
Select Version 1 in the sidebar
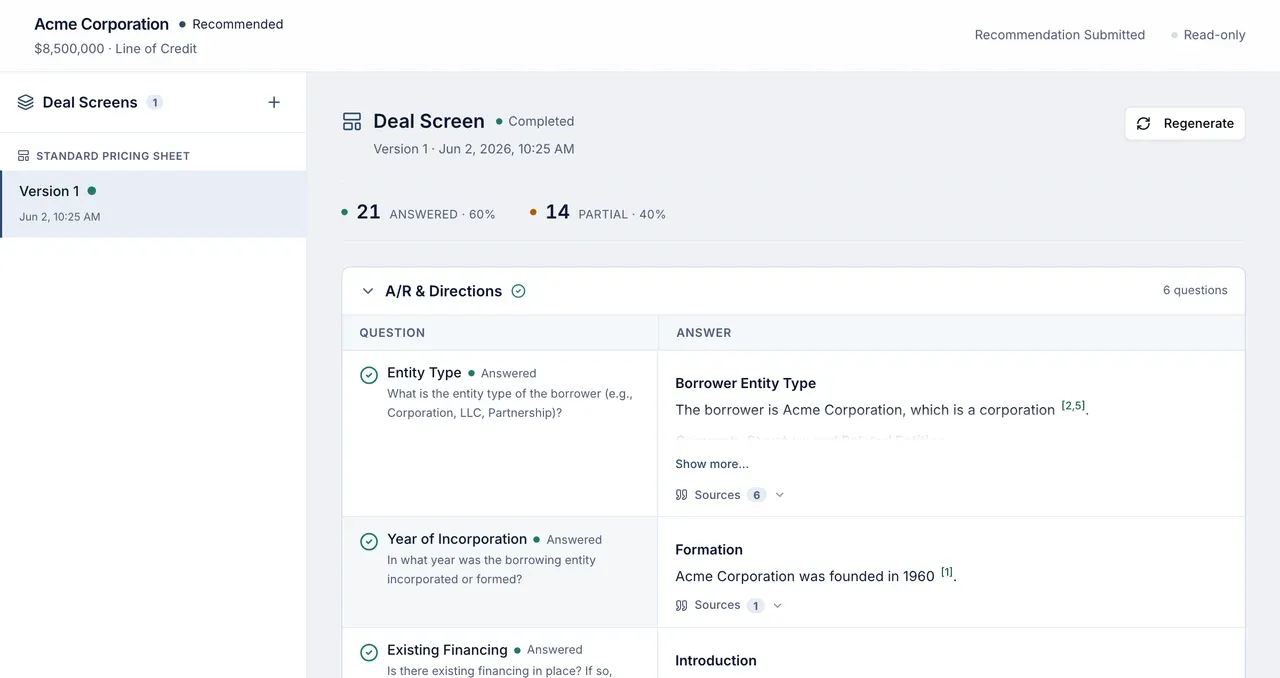153,204
